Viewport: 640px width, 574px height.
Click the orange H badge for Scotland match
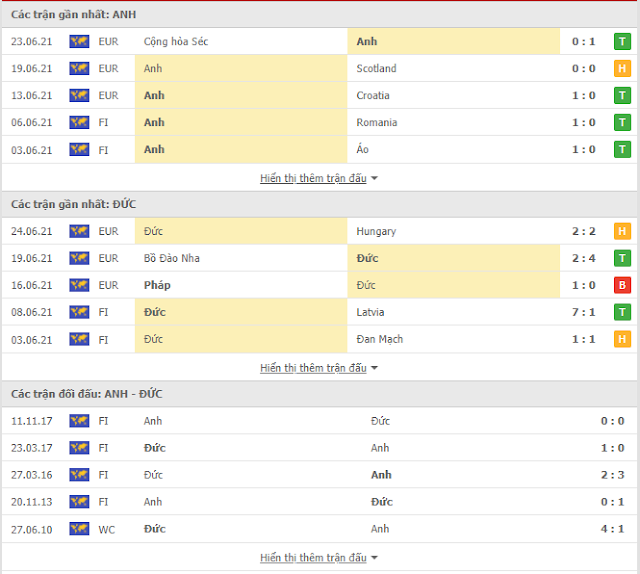(622, 69)
